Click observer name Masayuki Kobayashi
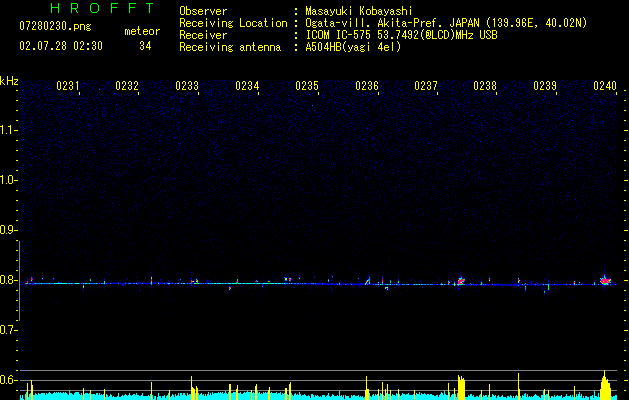 point(359,11)
